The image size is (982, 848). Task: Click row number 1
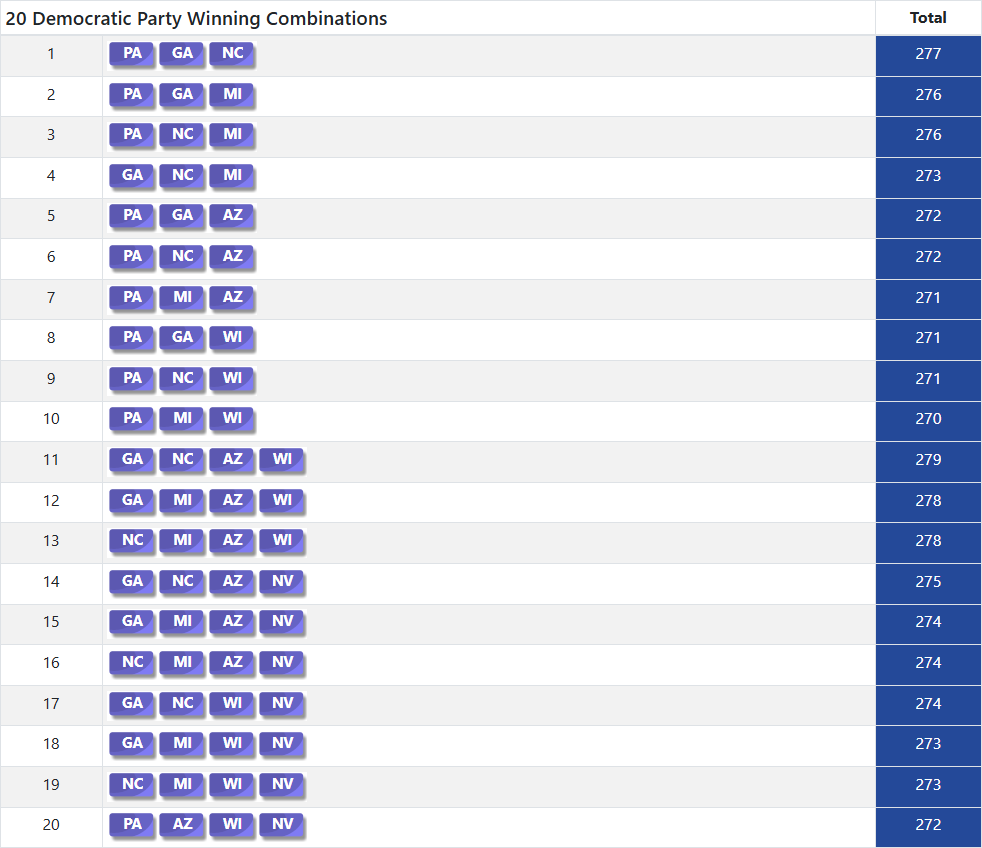click(x=51, y=54)
